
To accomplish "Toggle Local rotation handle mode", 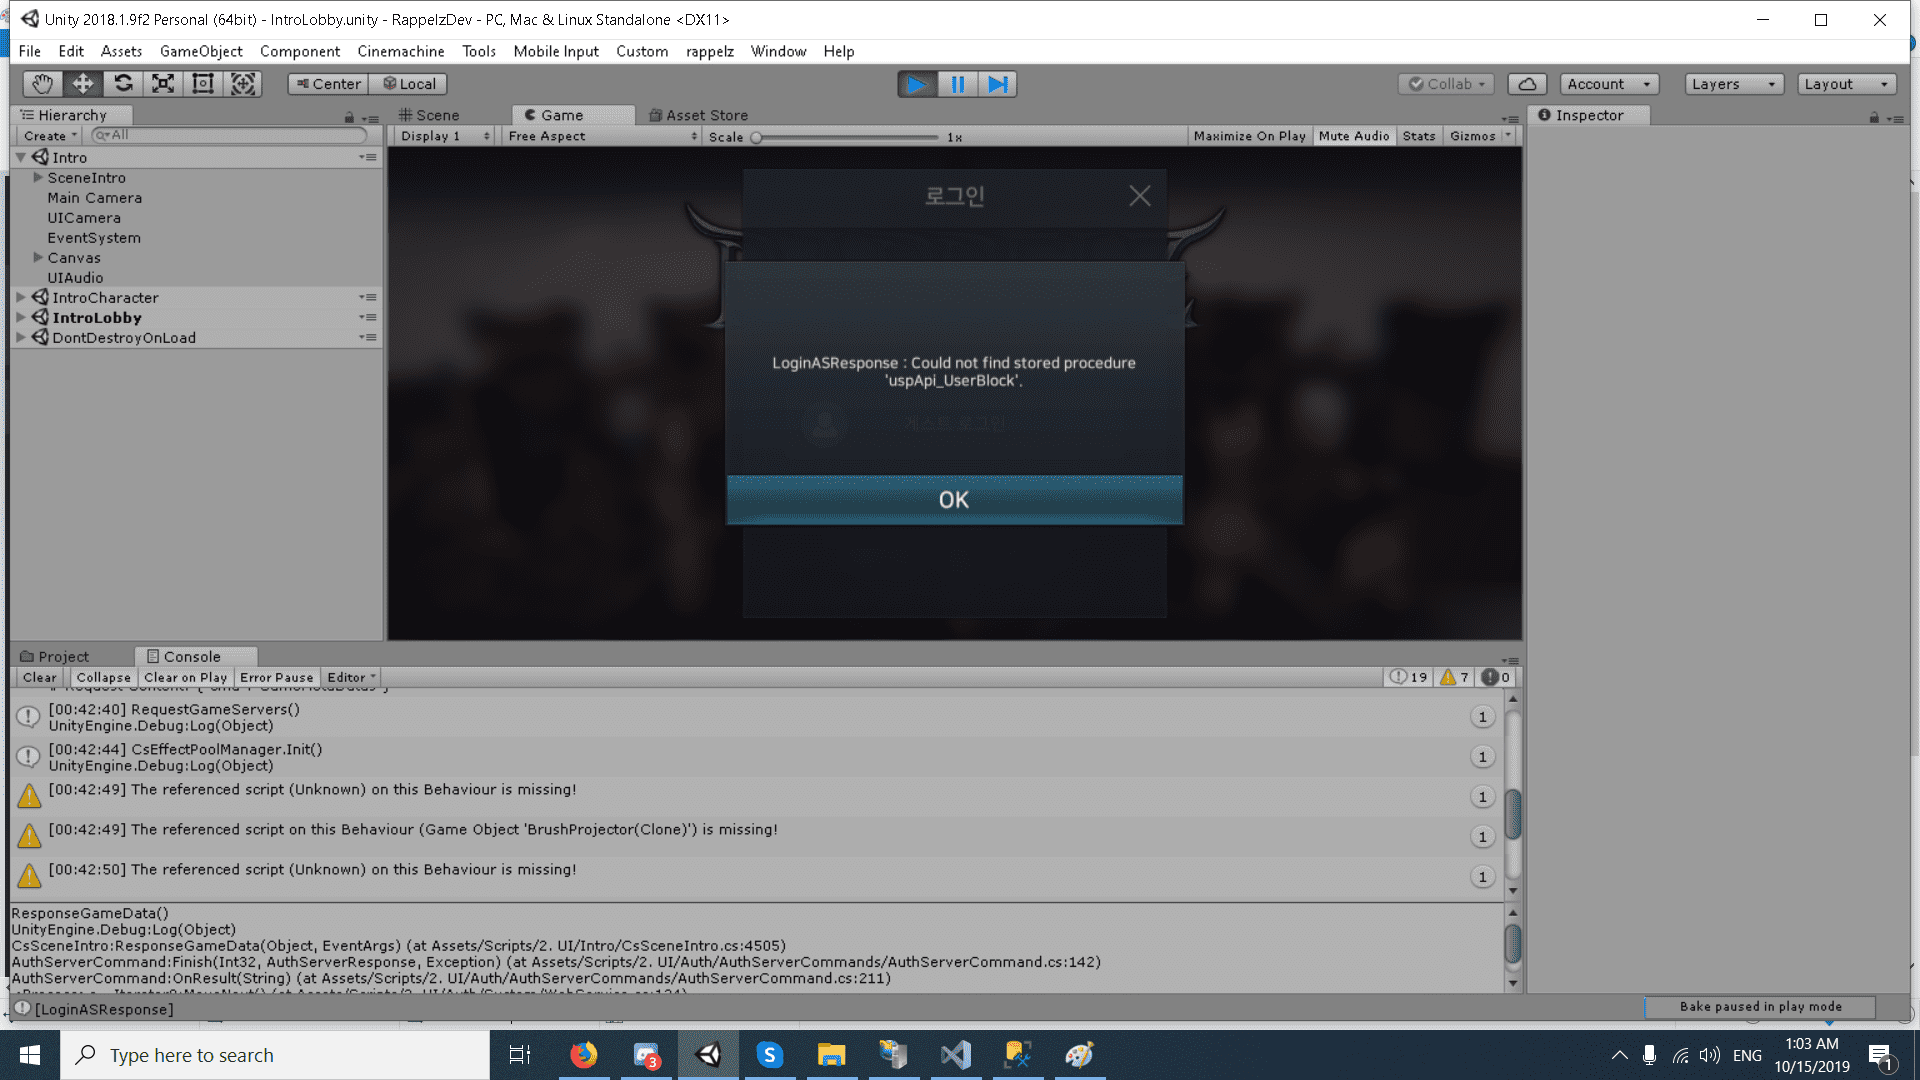I will (408, 84).
